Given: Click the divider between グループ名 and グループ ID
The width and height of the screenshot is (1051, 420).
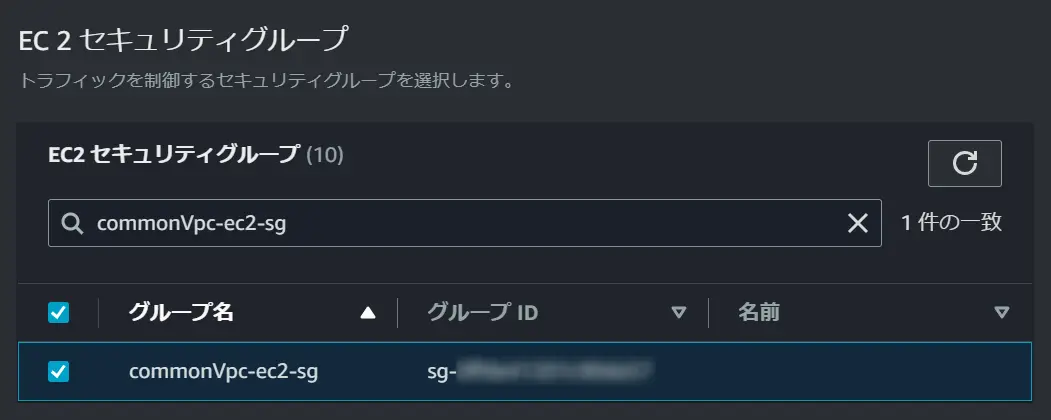Looking at the screenshot, I should (x=397, y=313).
